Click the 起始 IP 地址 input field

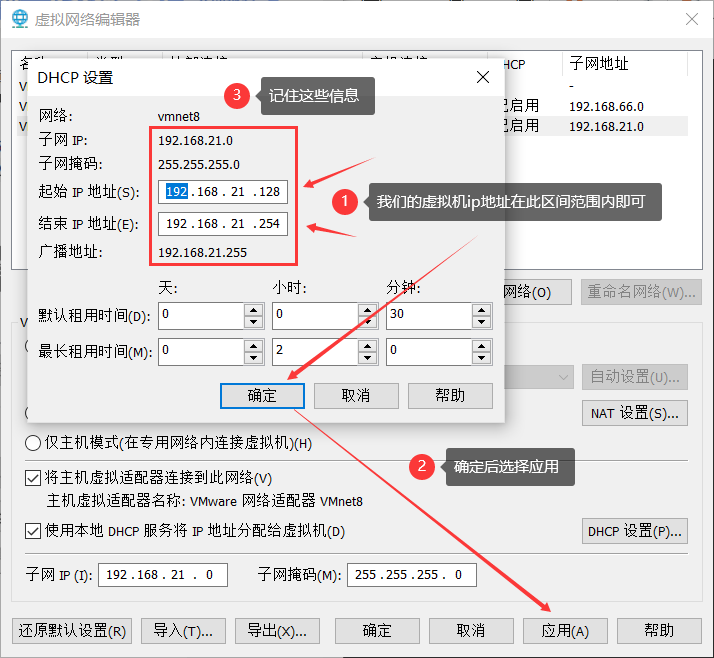223,192
